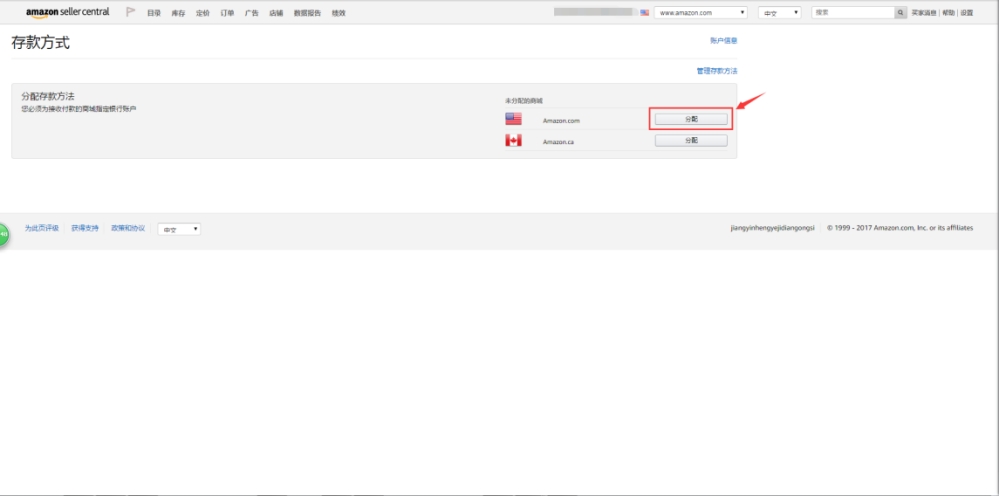
Task: Open the 中文 language dropdown in header
Action: click(x=779, y=13)
